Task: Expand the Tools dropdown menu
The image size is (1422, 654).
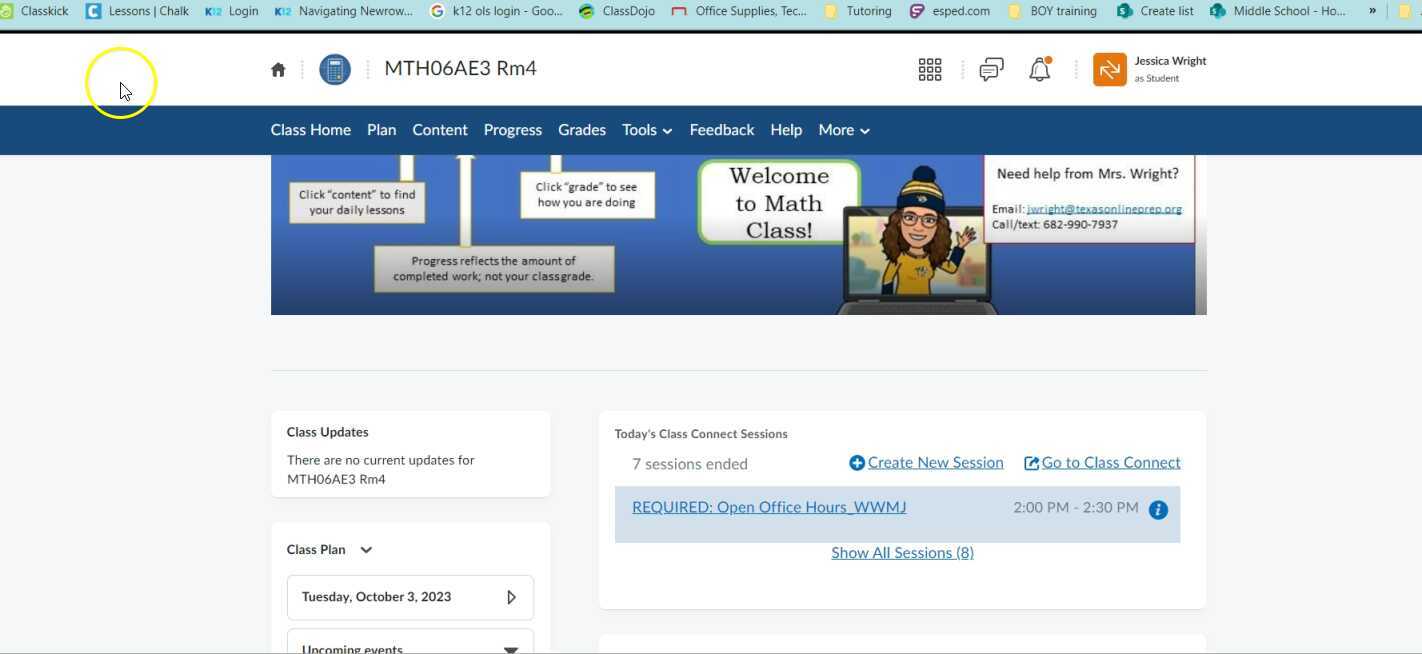Action: 646,130
